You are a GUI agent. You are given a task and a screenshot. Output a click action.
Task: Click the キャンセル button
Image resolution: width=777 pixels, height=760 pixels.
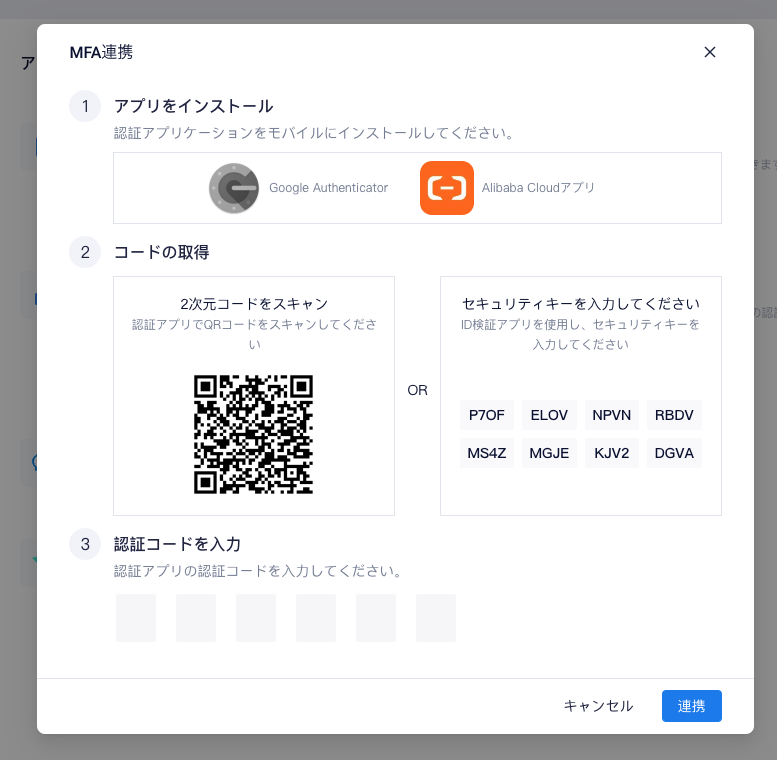point(598,706)
